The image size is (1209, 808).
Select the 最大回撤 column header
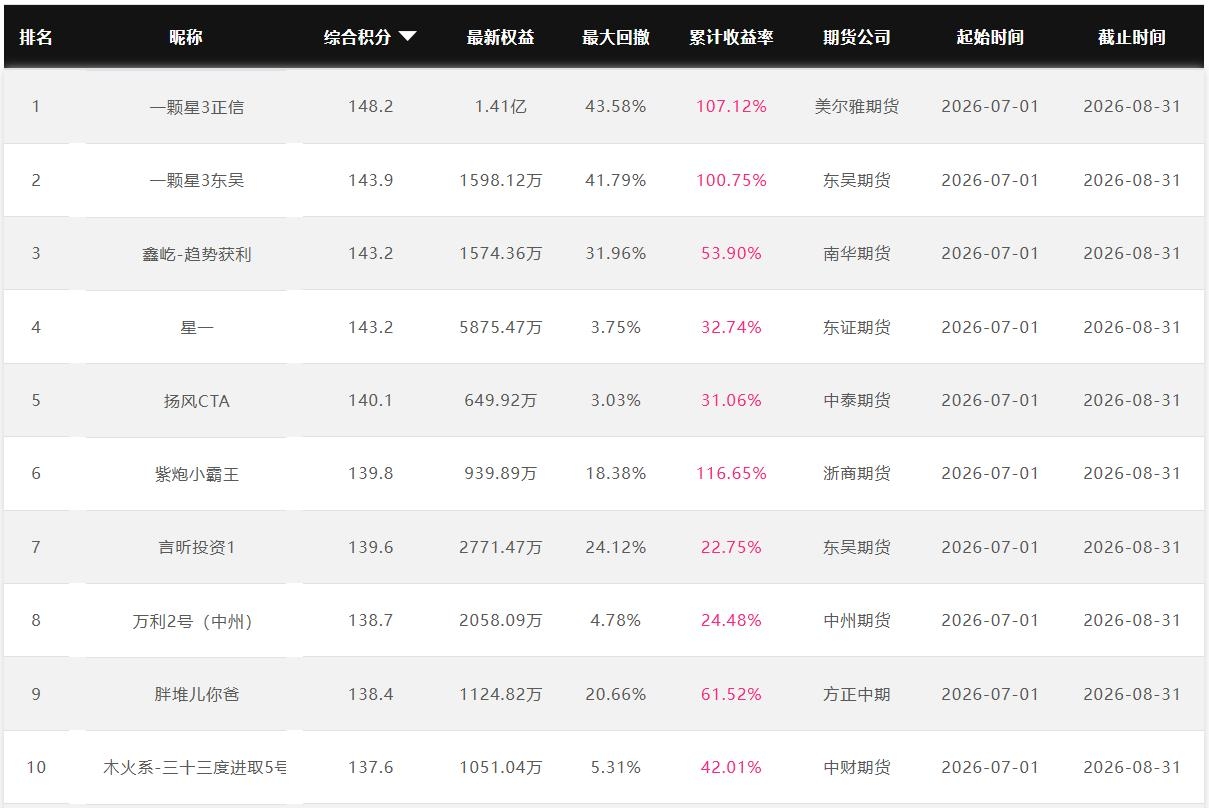click(616, 37)
